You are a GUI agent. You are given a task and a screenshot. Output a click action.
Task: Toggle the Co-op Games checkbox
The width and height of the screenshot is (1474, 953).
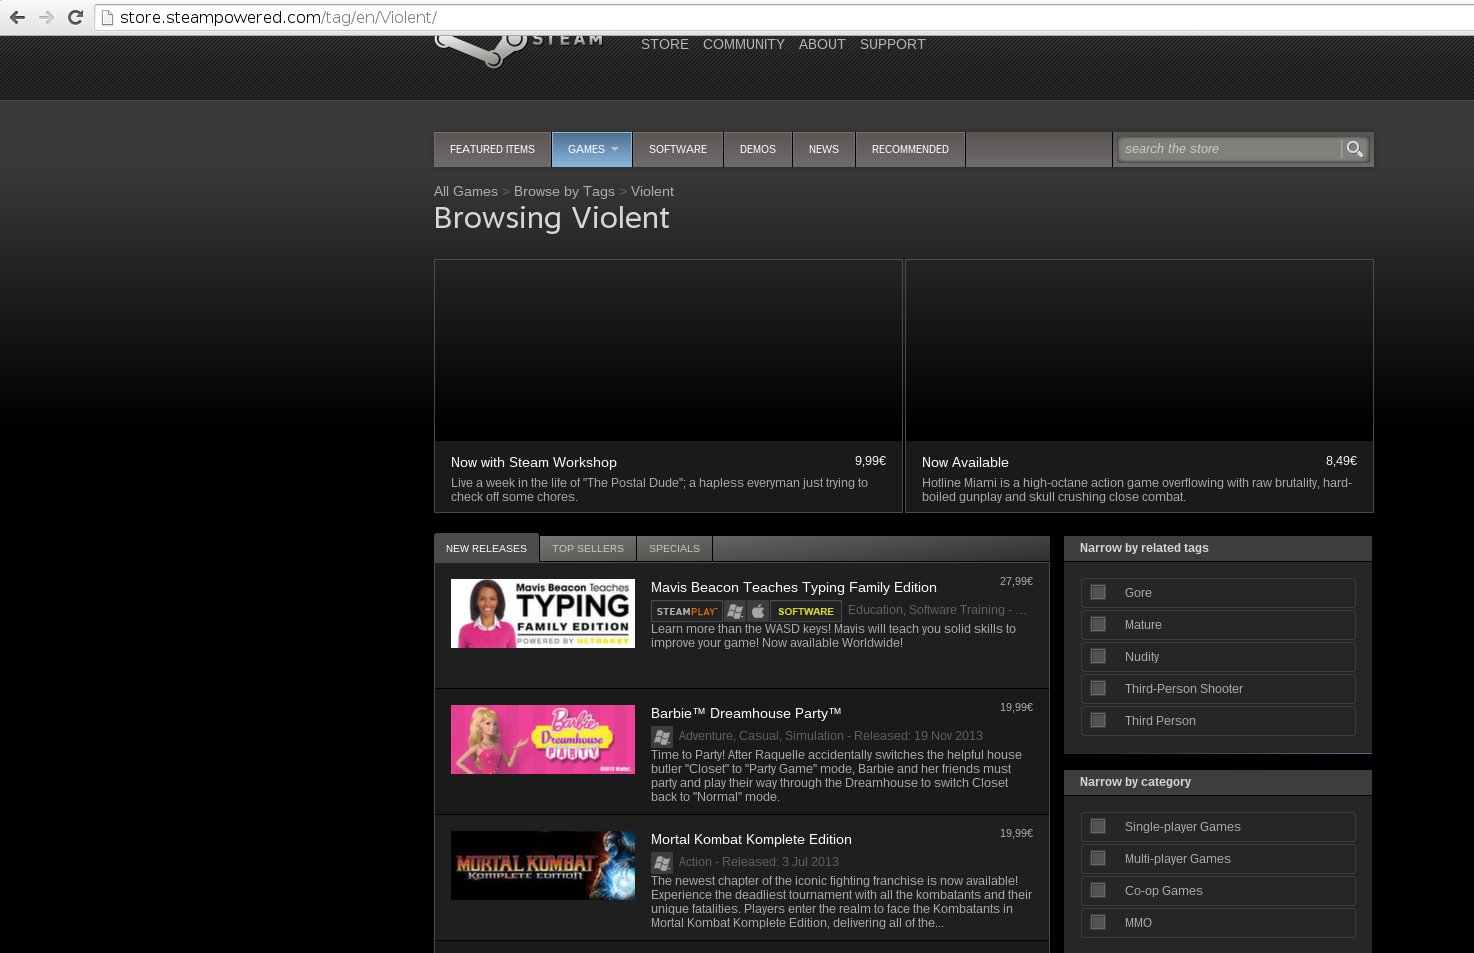coord(1098,891)
